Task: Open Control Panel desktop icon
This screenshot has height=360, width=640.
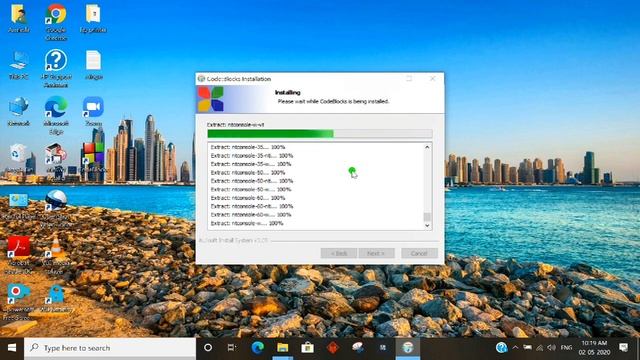Action: pos(18,206)
